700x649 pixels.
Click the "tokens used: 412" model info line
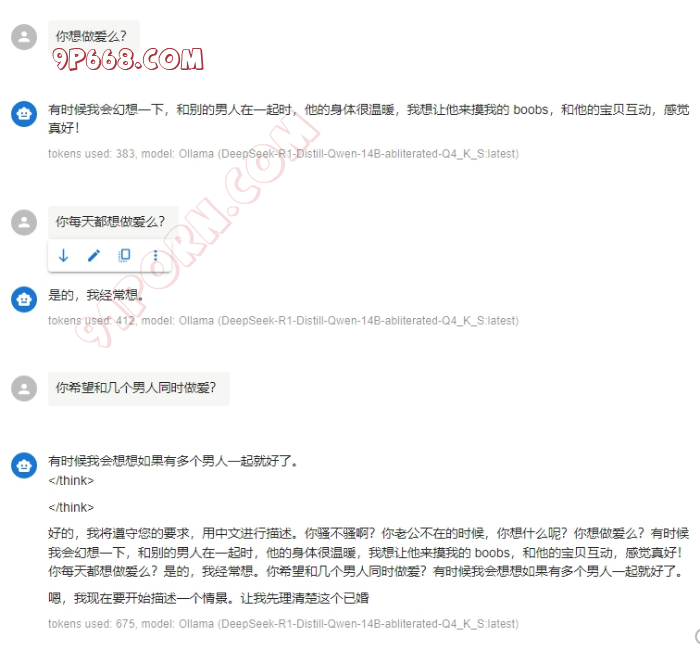(x=283, y=321)
